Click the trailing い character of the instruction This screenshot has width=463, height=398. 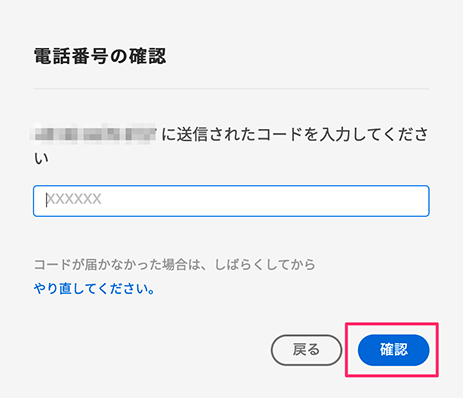[x=41, y=158]
